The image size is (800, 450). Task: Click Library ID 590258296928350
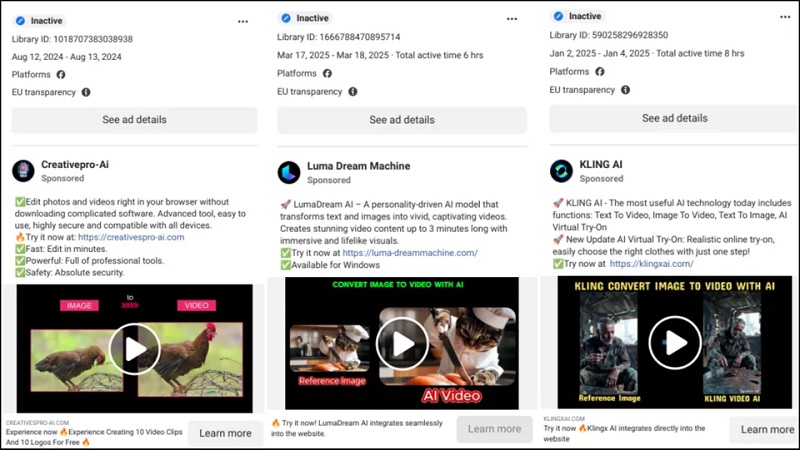click(609, 35)
